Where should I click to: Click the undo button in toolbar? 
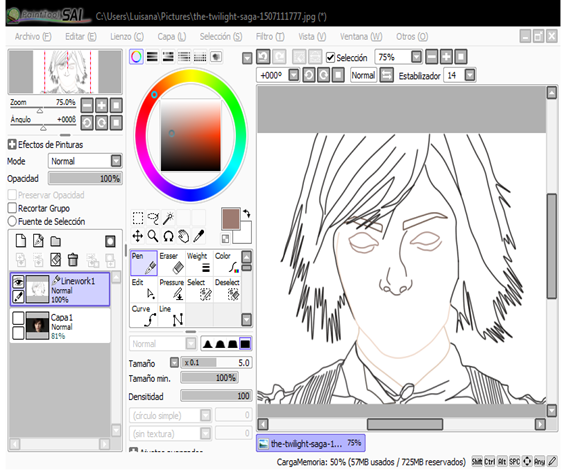click(263, 57)
